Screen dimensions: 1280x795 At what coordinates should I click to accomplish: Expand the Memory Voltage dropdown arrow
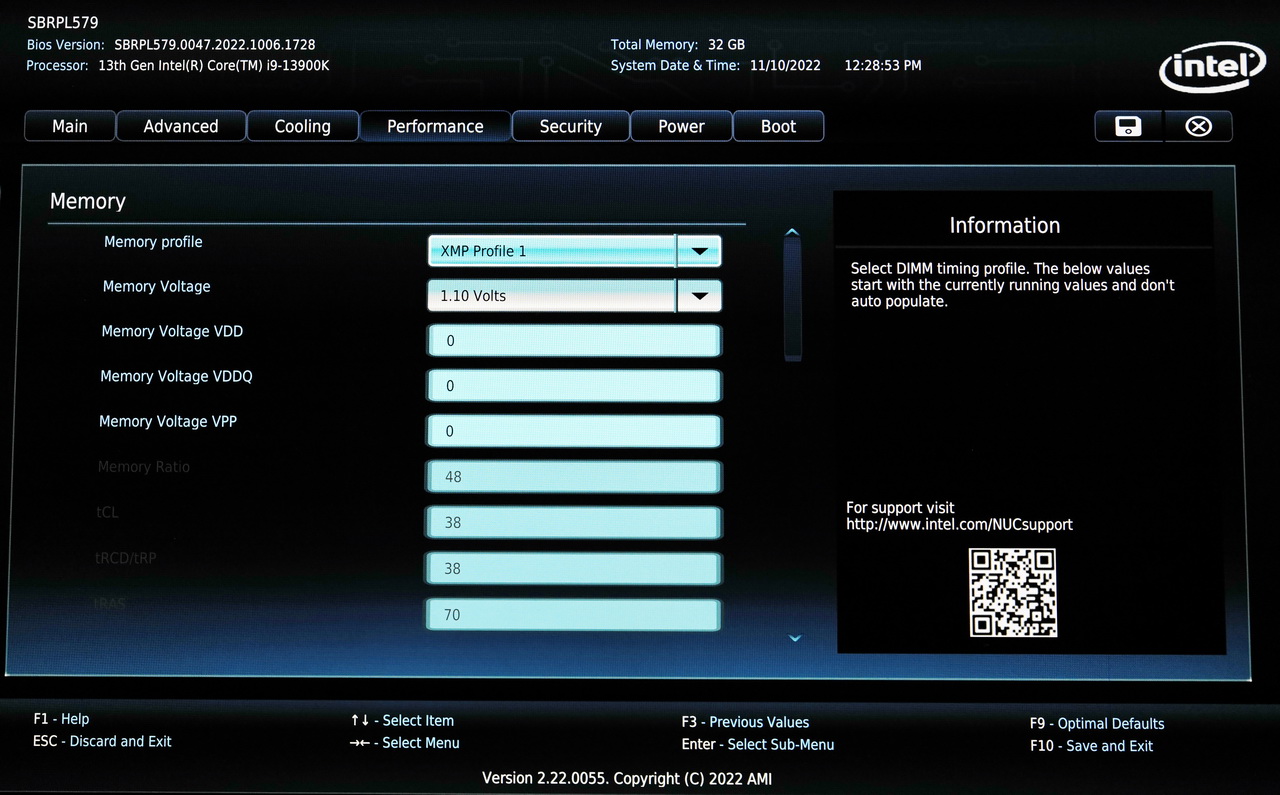[x=700, y=296]
